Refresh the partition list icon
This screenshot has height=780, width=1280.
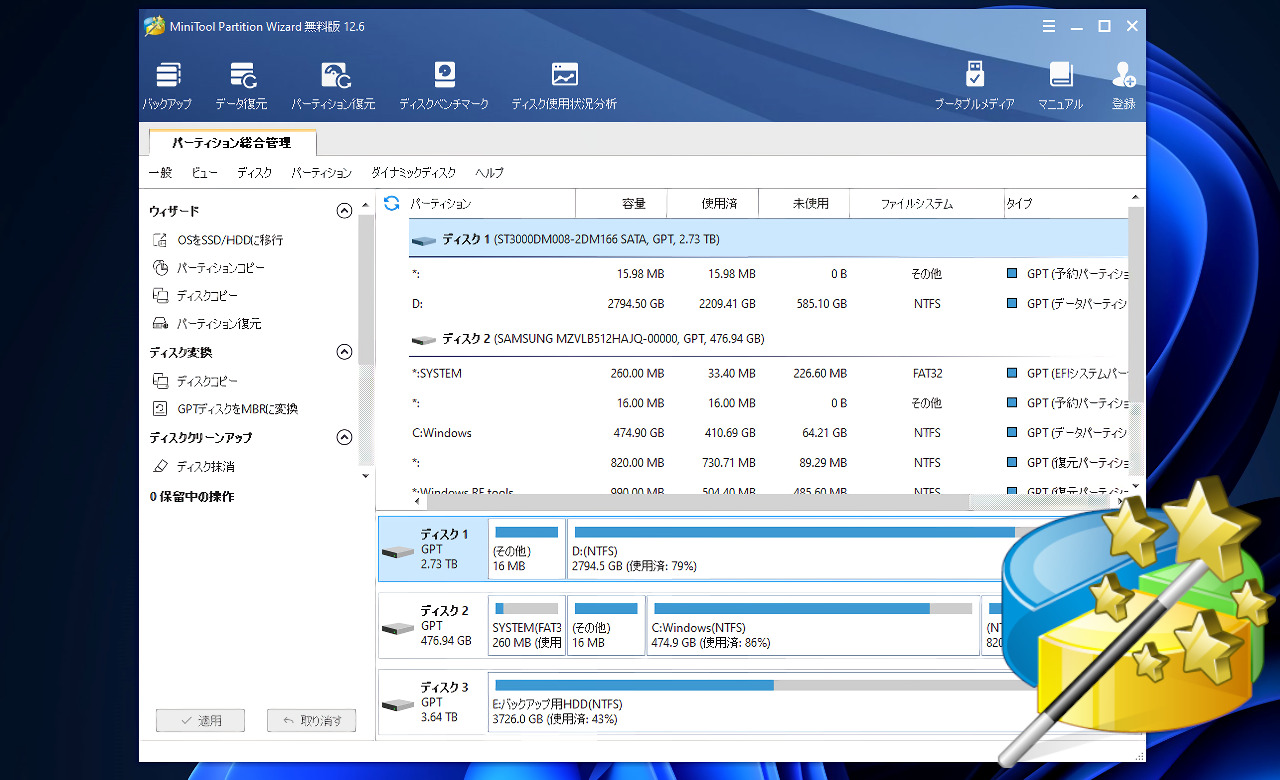[392, 203]
